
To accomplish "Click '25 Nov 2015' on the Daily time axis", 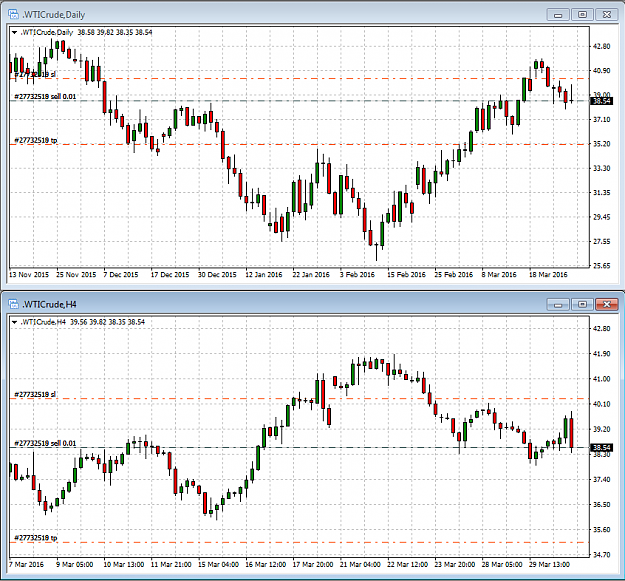I will tap(76, 275).
